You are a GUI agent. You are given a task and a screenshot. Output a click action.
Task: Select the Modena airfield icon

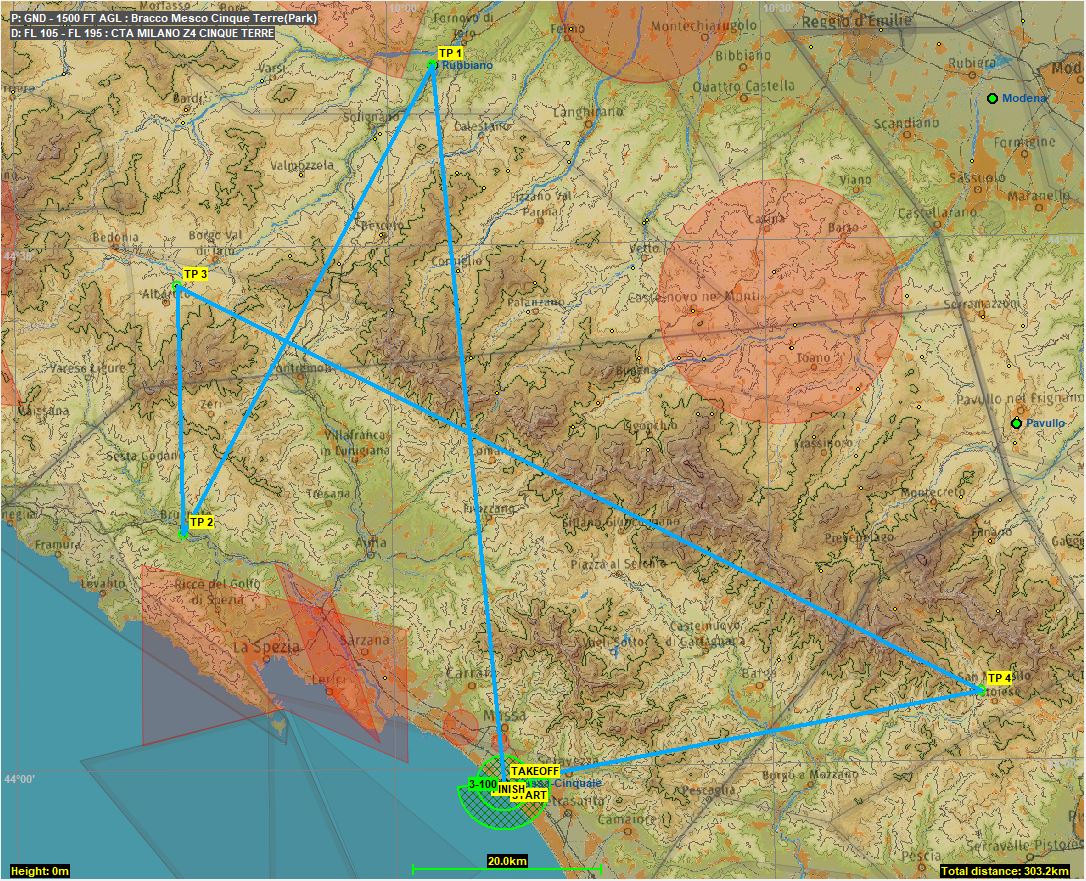pyautogui.click(x=992, y=98)
